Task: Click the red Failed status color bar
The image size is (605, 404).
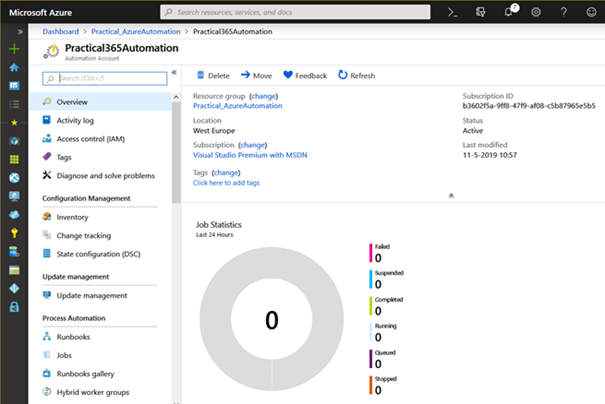Action: click(371, 253)
